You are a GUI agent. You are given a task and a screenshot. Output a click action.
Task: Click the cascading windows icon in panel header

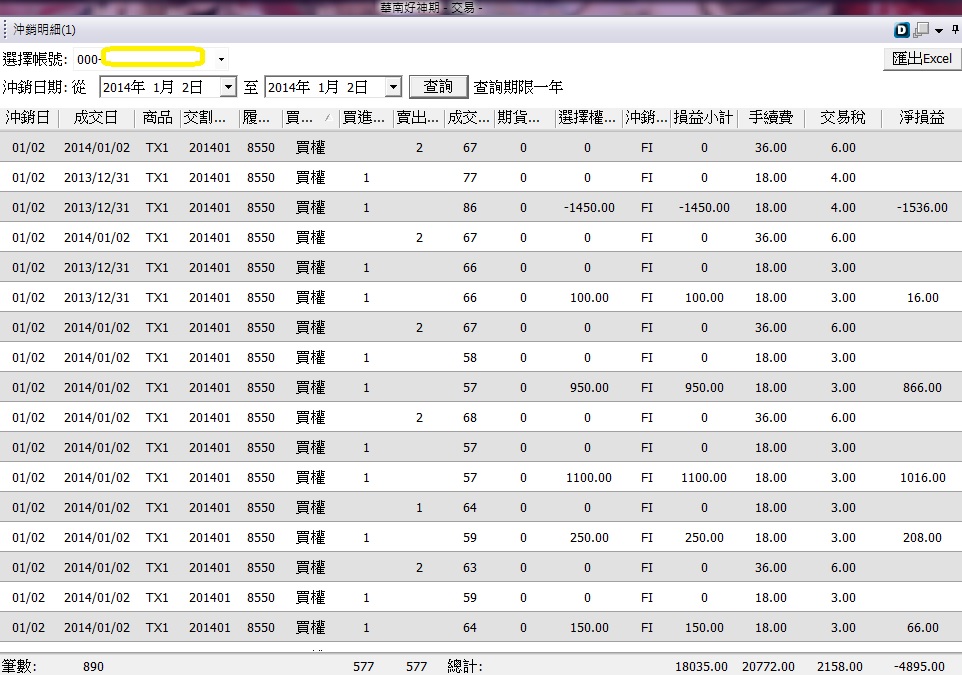(x=921, y=29)
